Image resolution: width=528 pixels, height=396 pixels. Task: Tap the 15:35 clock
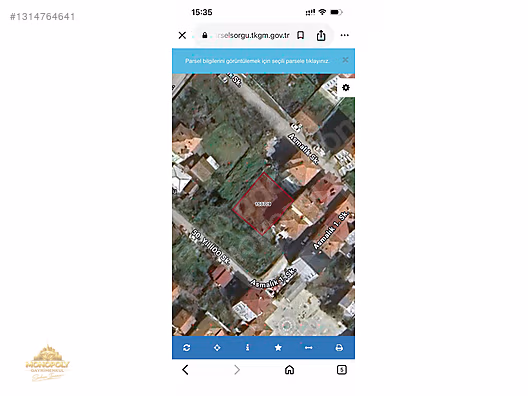point(202,12)
